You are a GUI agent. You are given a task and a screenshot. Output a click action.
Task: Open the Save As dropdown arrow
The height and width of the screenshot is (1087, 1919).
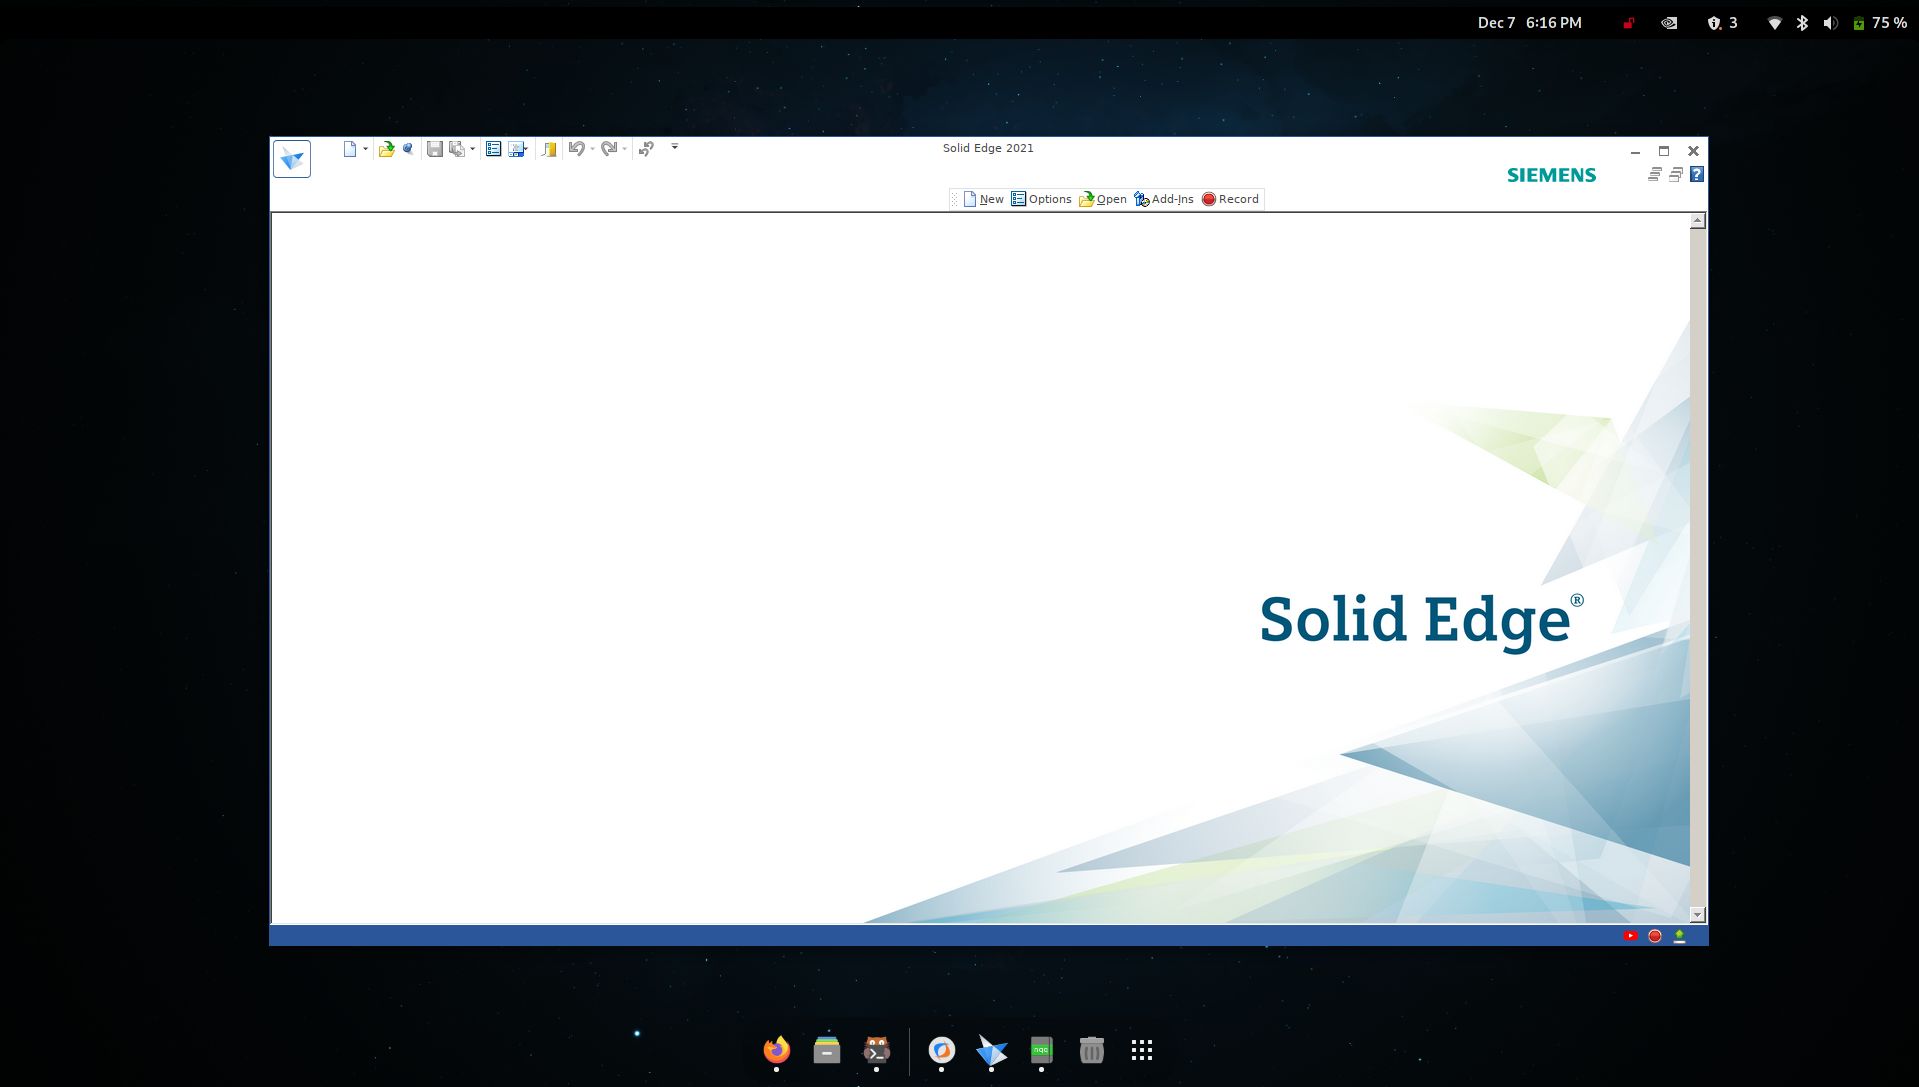pyautogui.click(x=471, y=148)
